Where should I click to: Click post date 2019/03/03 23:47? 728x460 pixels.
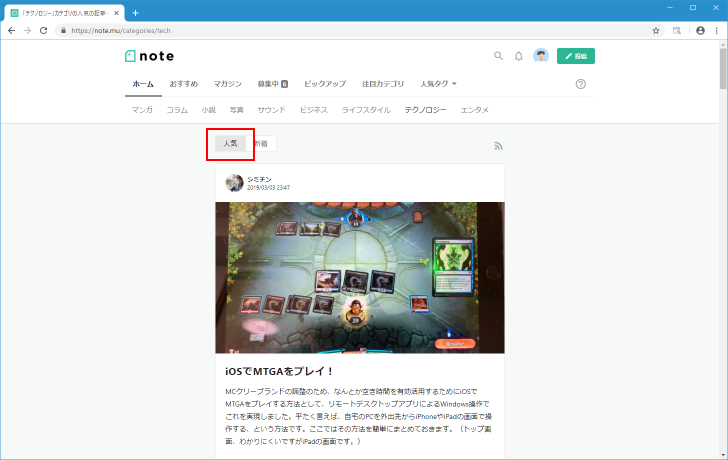click(268, 188)
